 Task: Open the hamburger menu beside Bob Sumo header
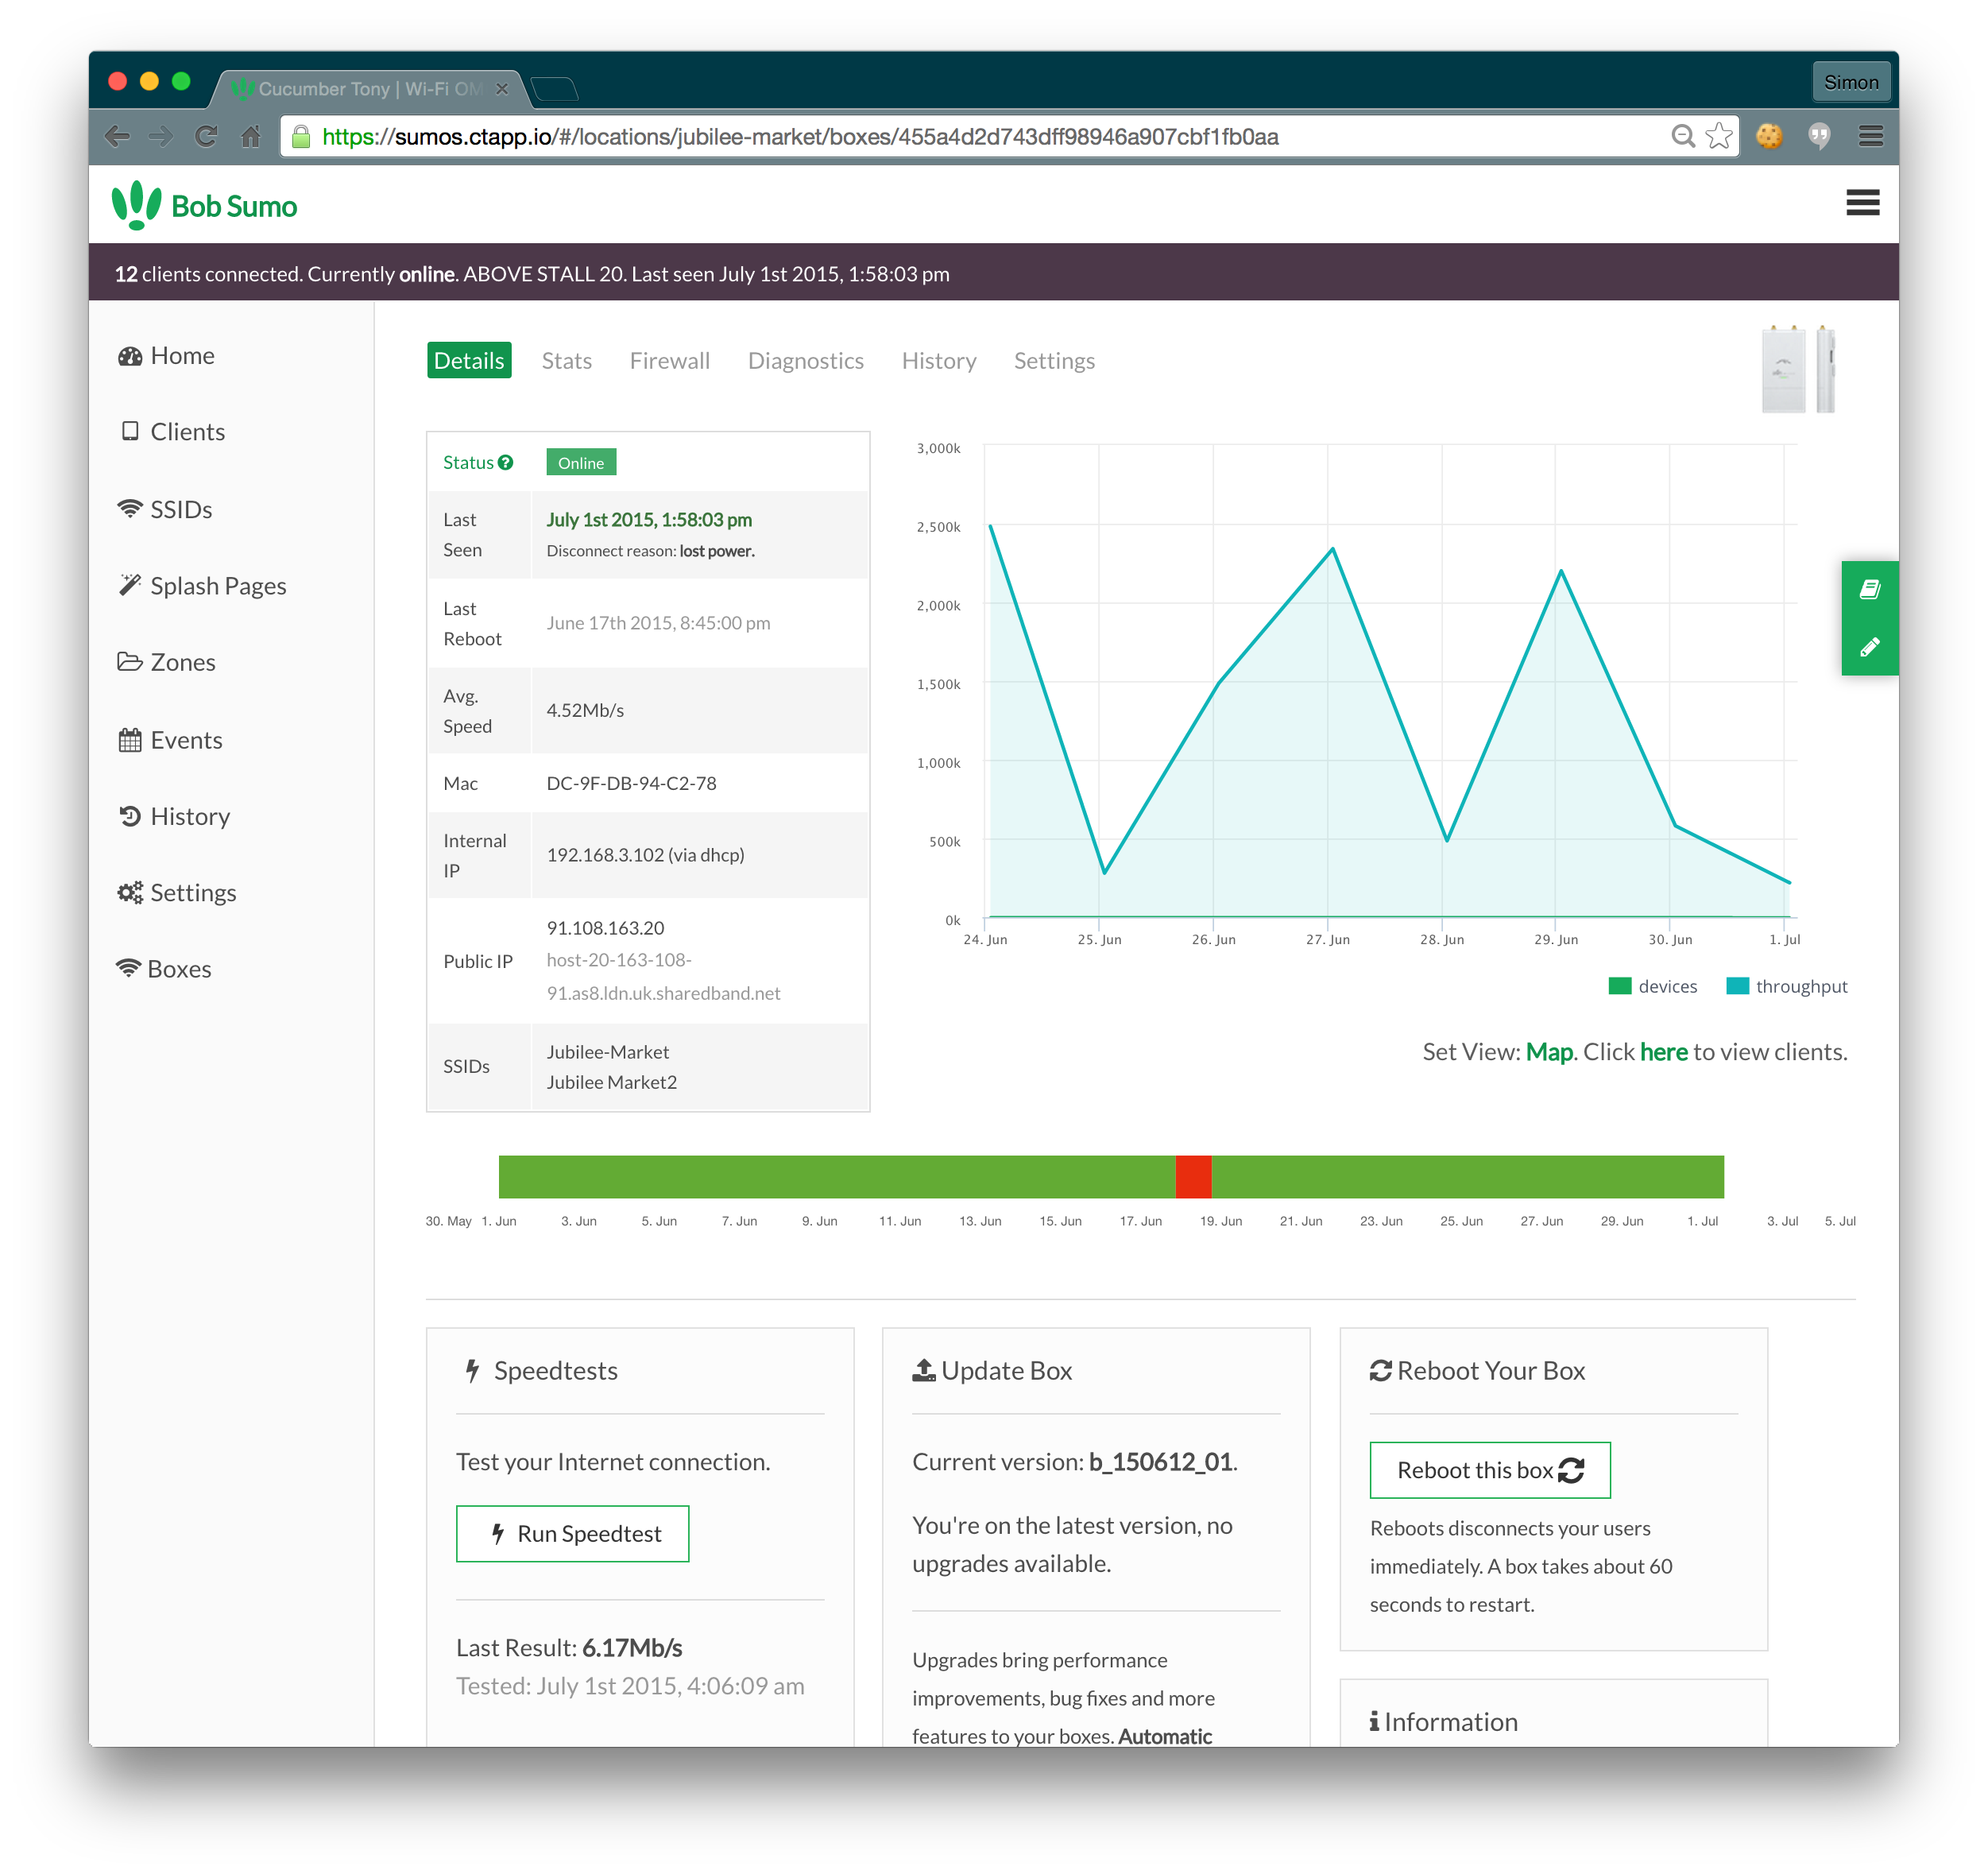pyautogui.click(x=1862, y=202)
